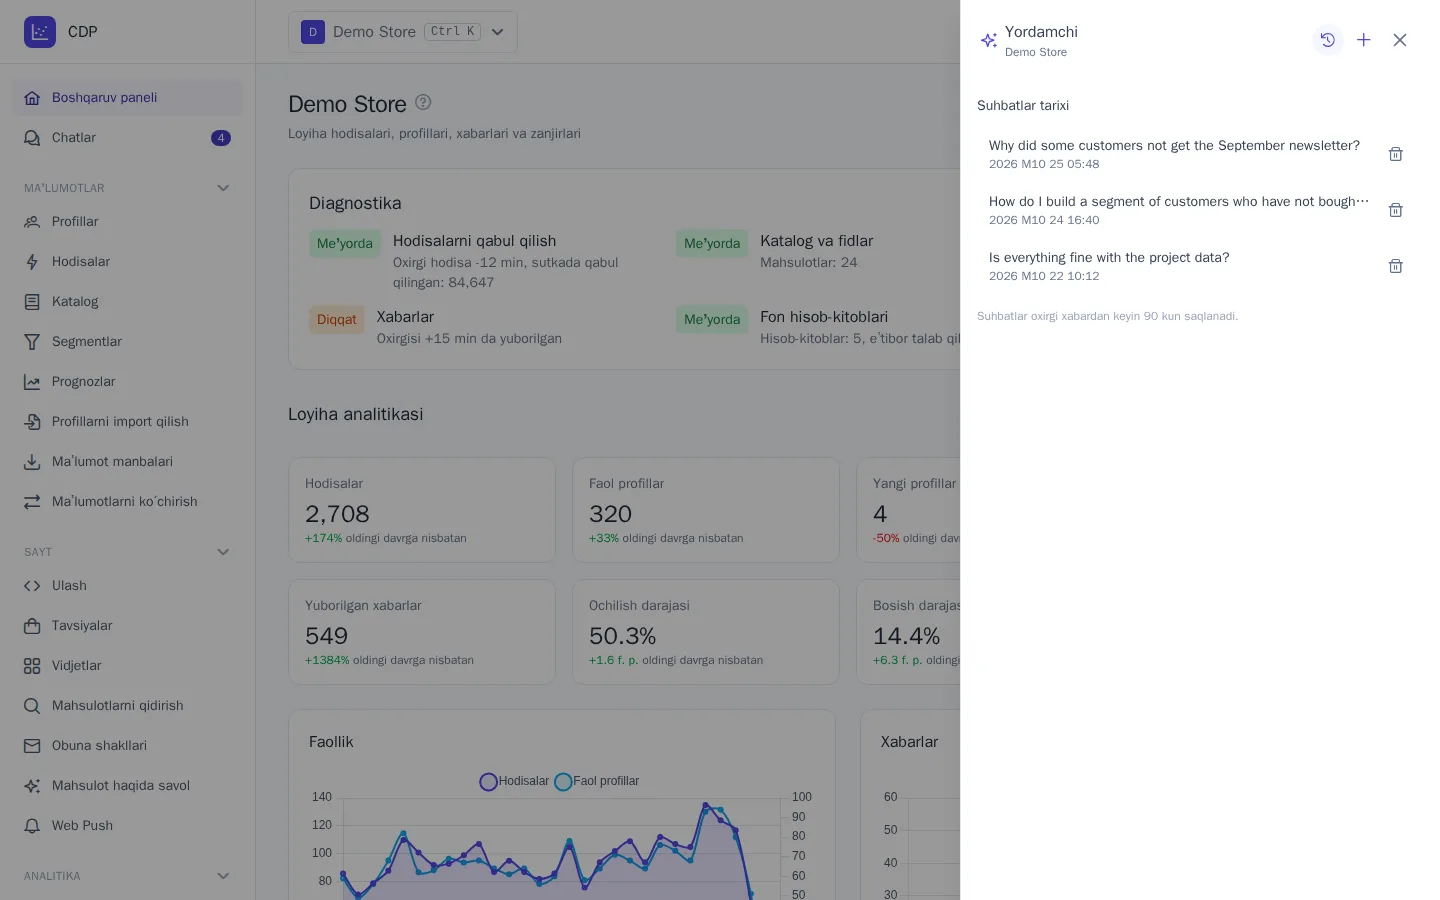
Task: Open Chatlar in the sidebar
Action: pyautogui.click(x=127, y=138)
